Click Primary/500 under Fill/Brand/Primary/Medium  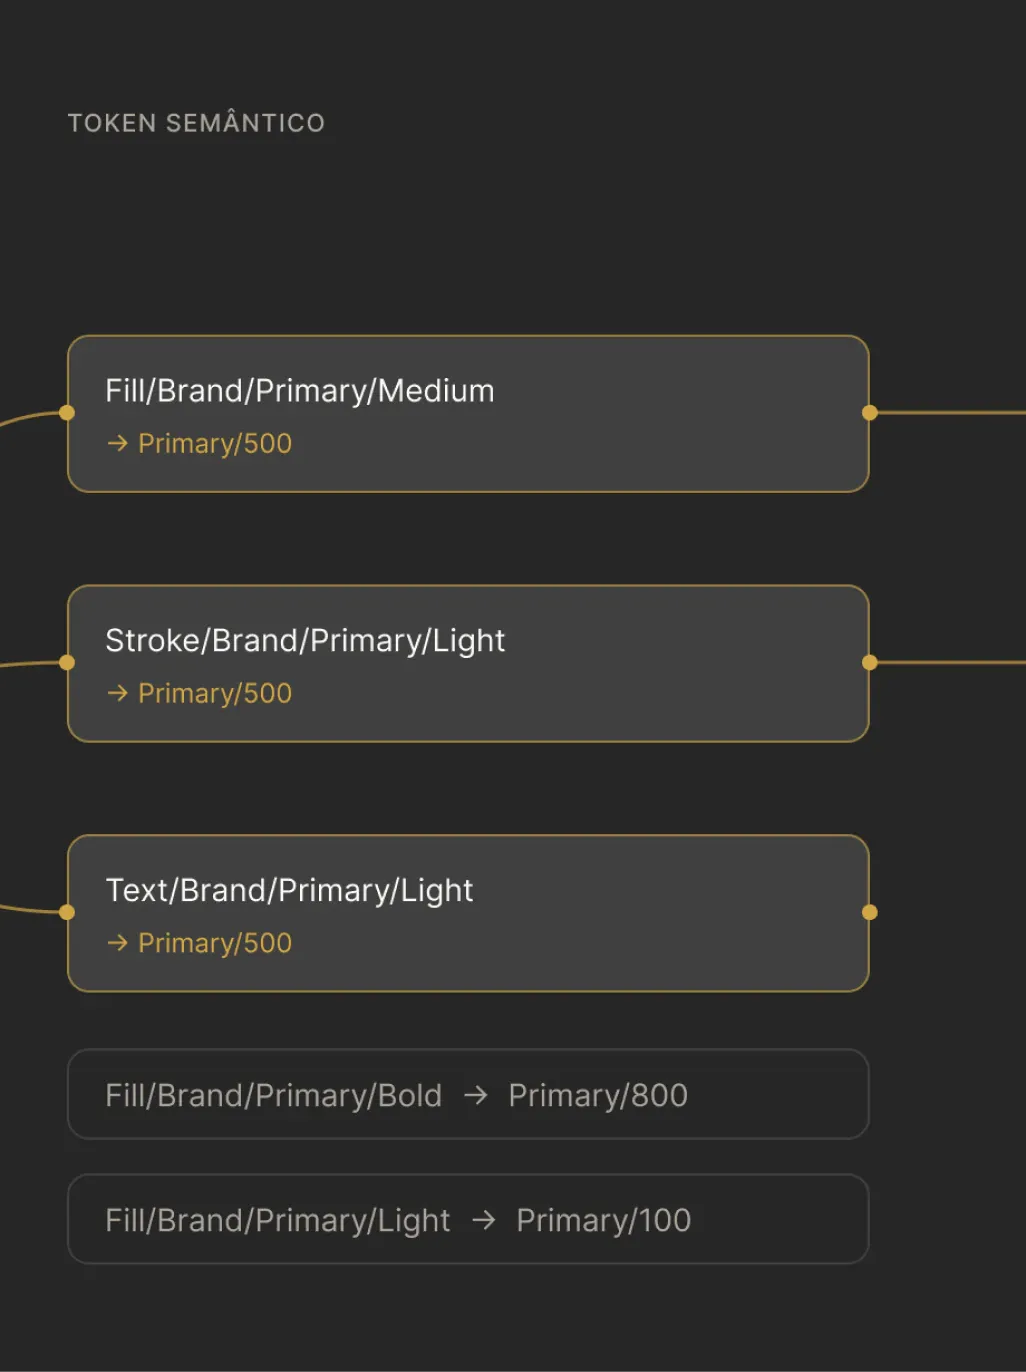pyautogui.click(x=215, y=443)
